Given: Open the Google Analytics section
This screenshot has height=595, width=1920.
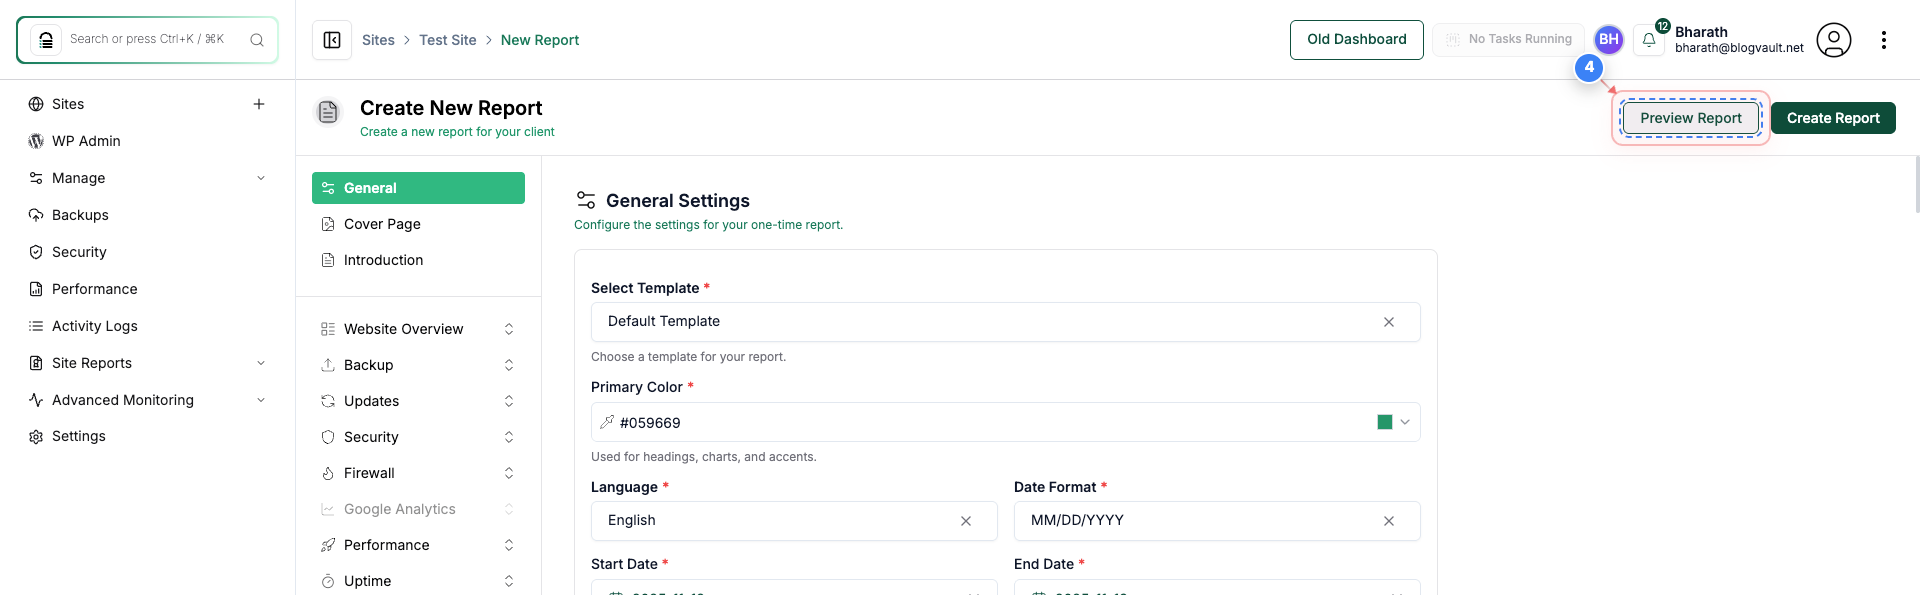Looking at the screenshot, I should [x=418, y=509].
